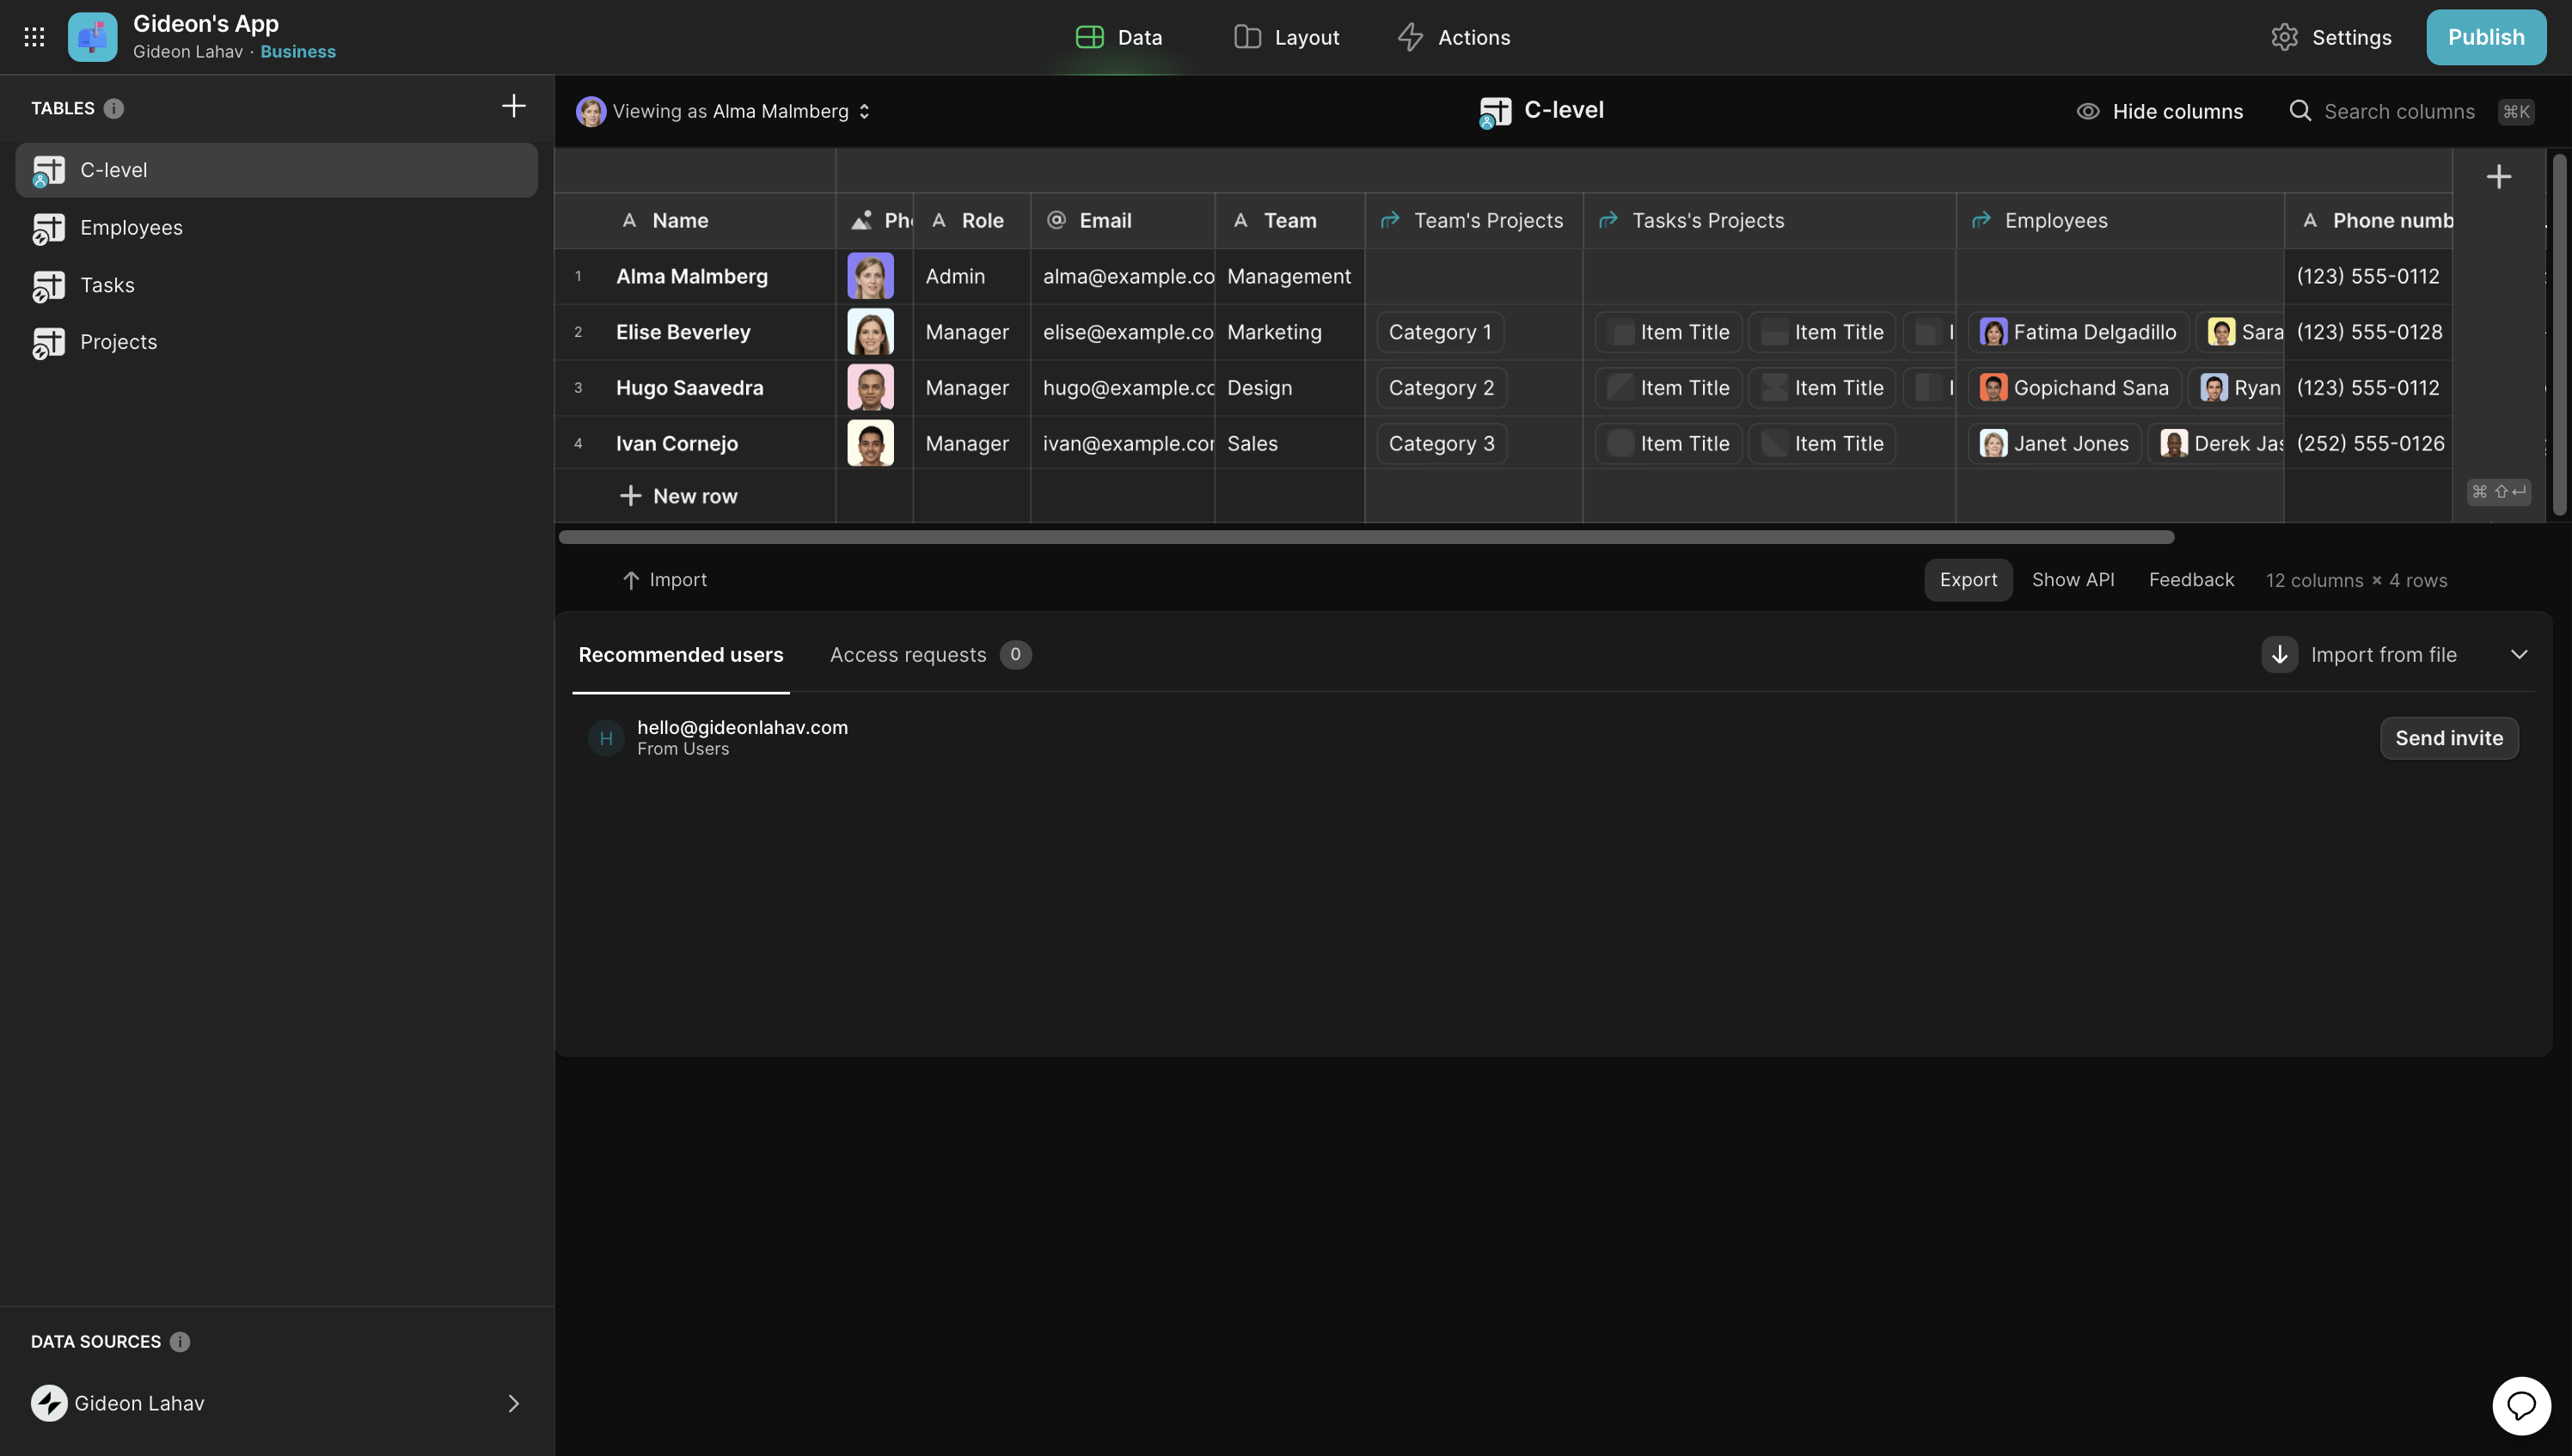The image size is (2572, 1456).
Task: Click the Tasks table icon in sidebar
Action: [x=48, y=285]
